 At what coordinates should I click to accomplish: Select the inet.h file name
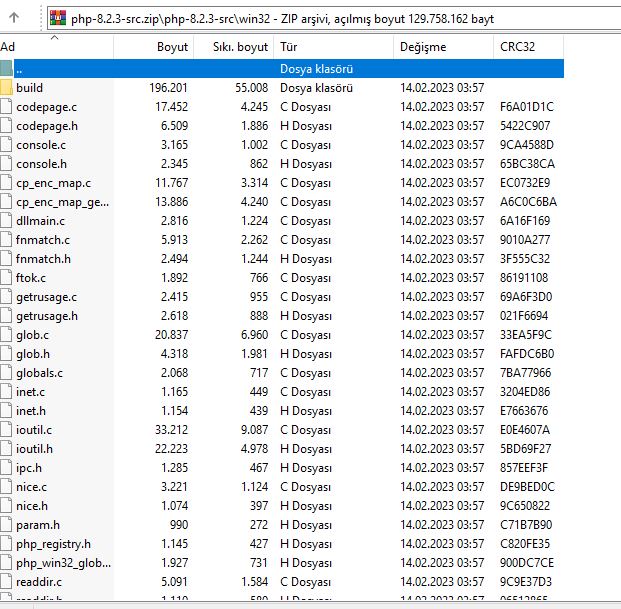click(31, 411)
